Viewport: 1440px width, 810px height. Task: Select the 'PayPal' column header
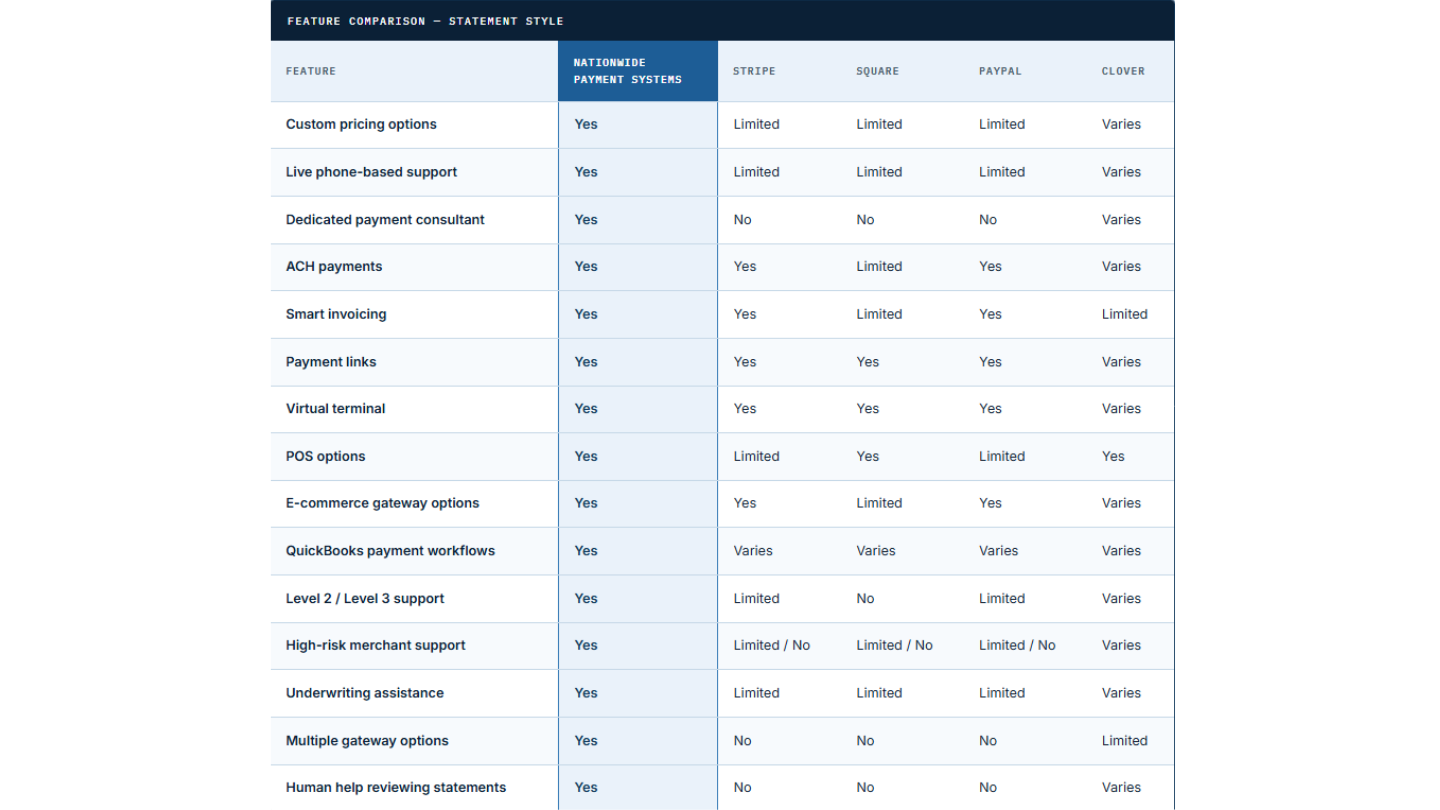(1000, 71)
